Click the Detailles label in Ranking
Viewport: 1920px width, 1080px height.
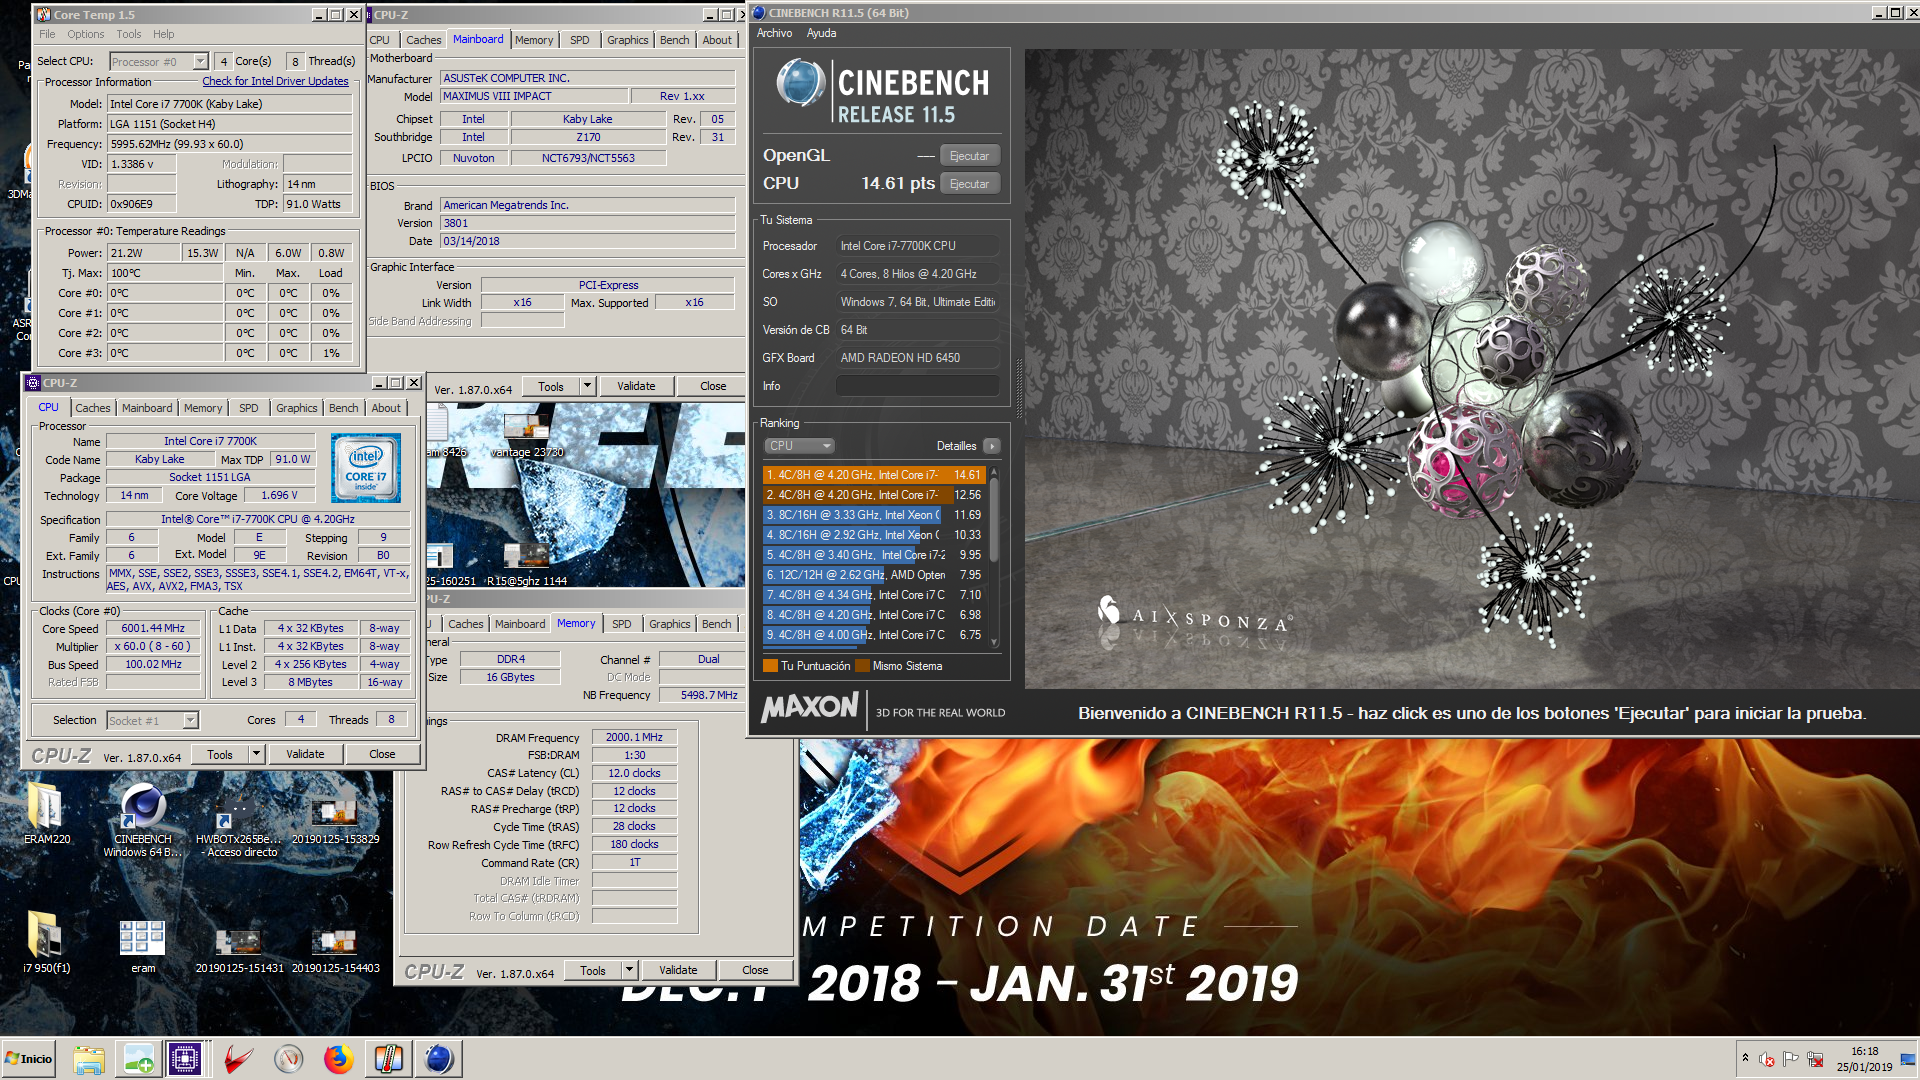tap(956, 446)
